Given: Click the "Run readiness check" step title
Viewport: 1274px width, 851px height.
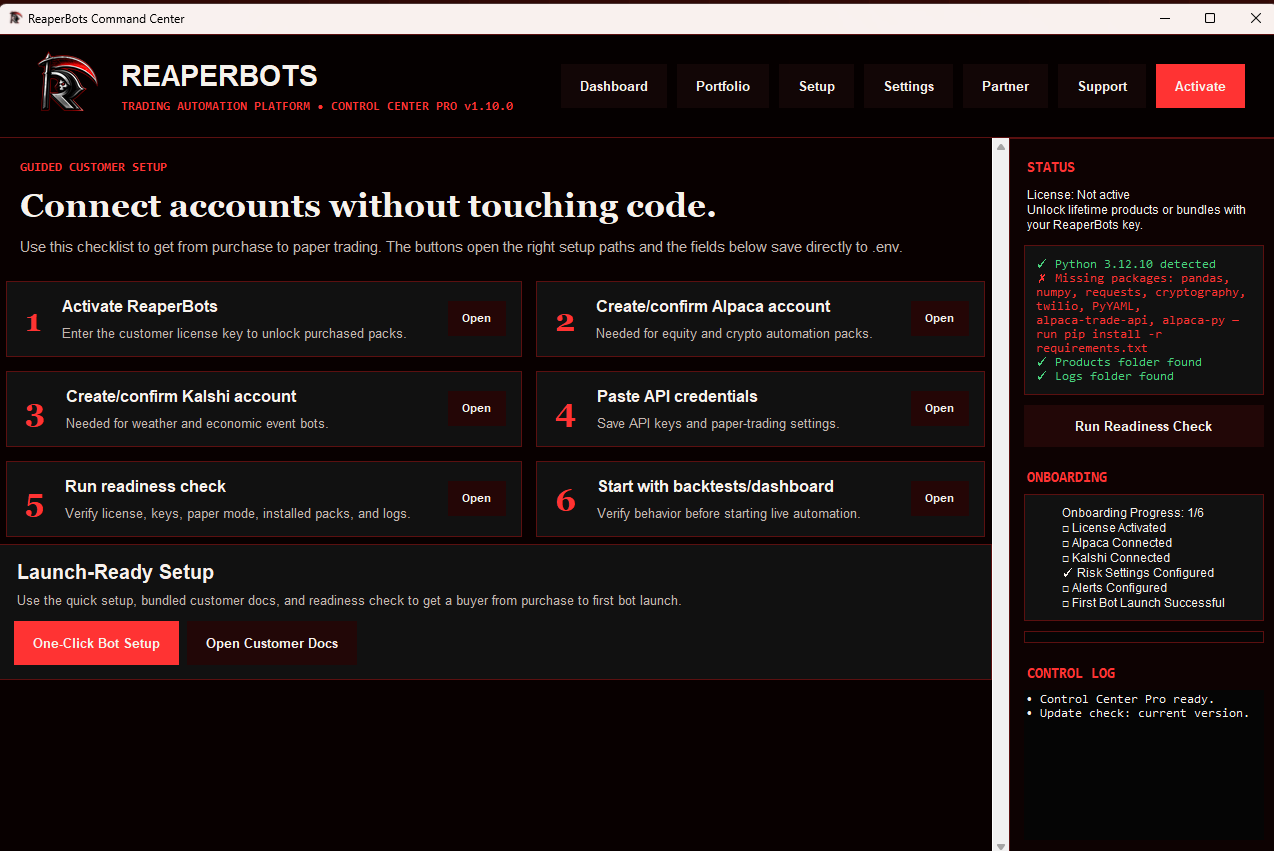Looking at the screenshot, I should [x=146, y=486].
